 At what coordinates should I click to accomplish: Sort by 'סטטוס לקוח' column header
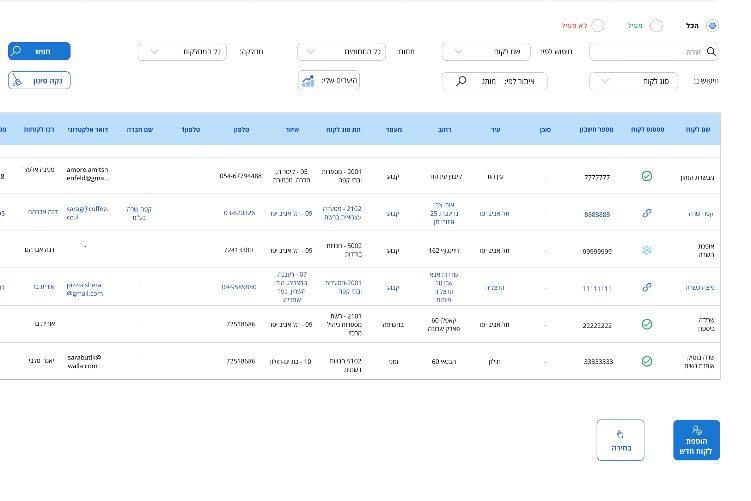click(x=647, y=130)
